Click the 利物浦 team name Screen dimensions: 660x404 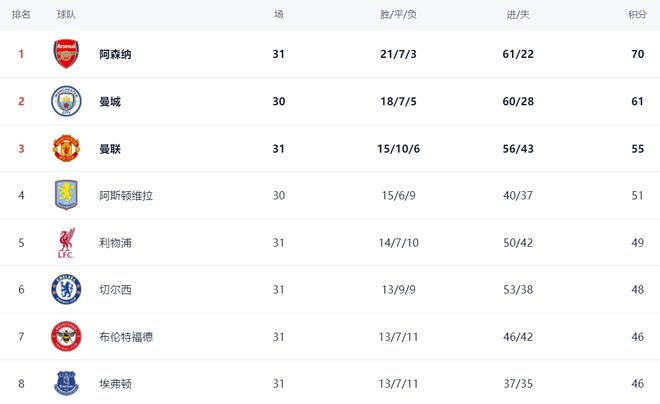tap(115, 243)
